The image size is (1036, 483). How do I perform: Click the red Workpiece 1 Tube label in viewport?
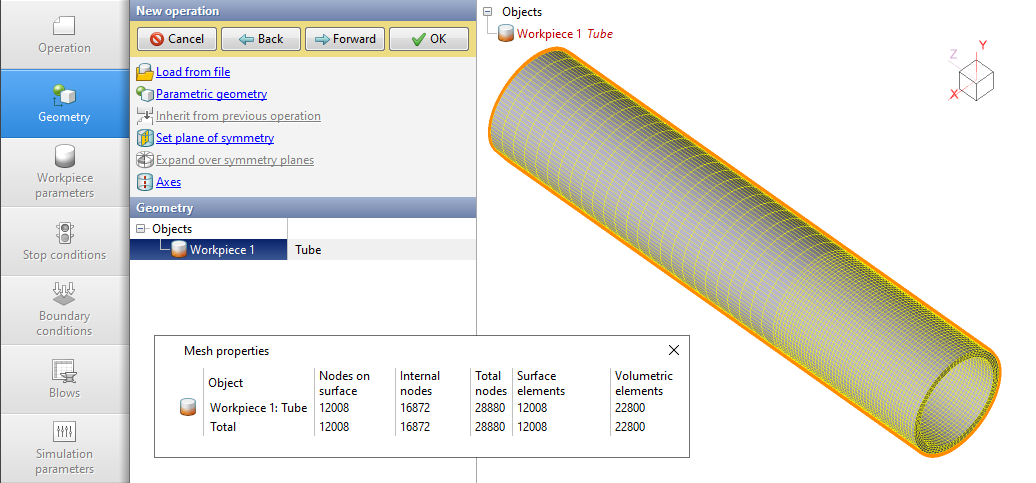coord(564,34)
